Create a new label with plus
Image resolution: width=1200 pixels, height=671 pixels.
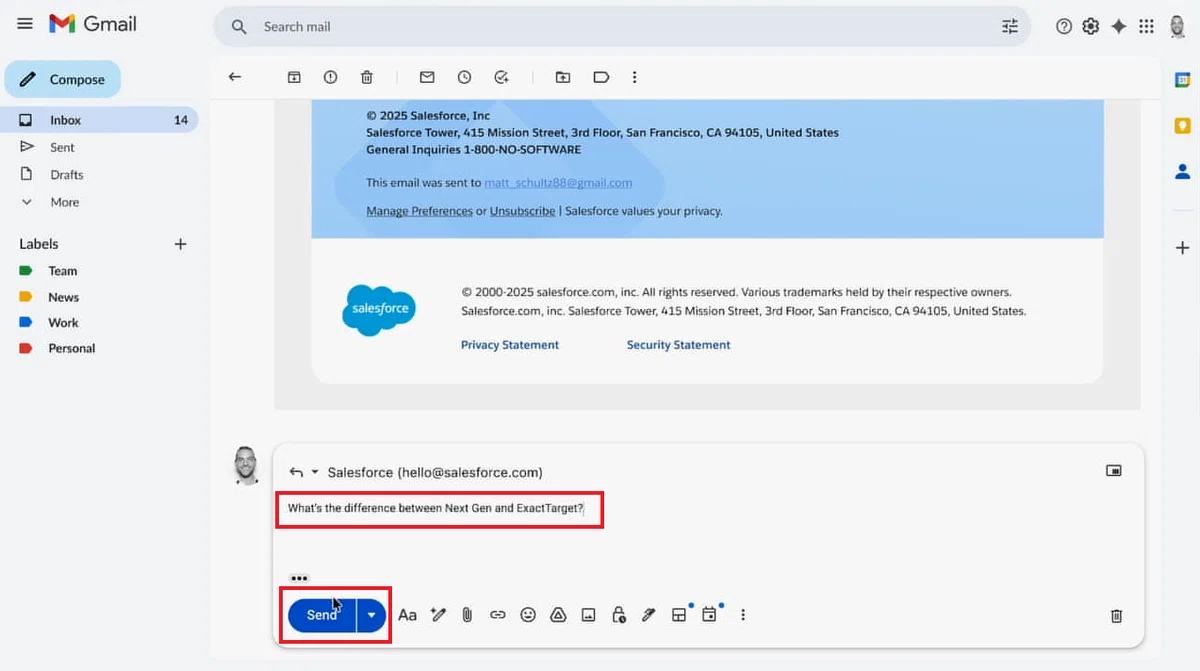click(180, 244)
